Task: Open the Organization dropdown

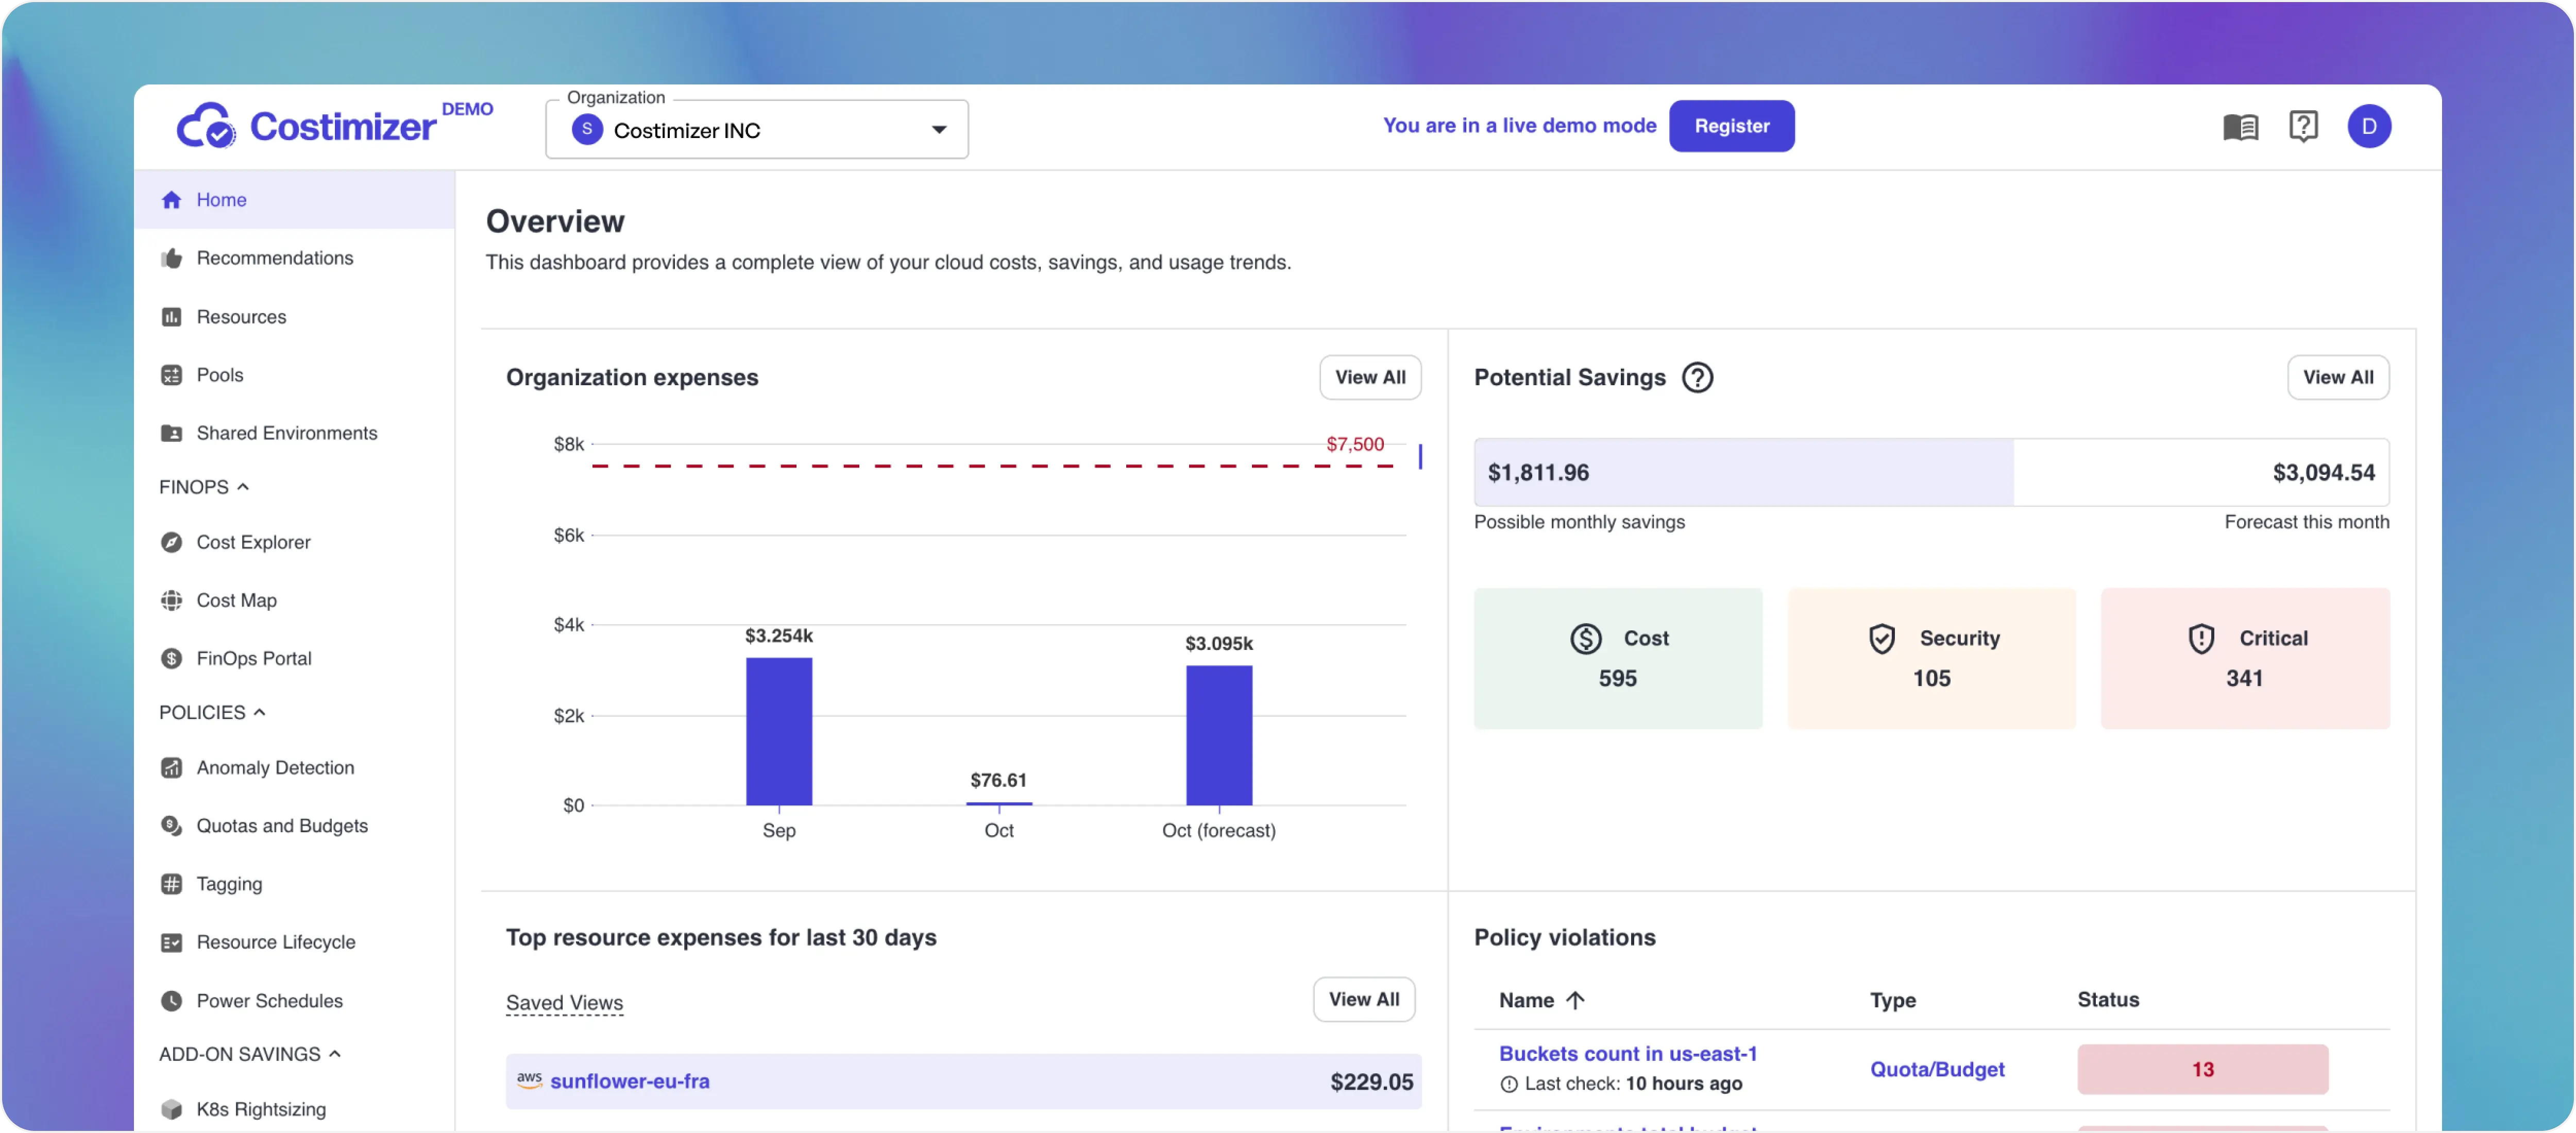Action: pos(757,130)
